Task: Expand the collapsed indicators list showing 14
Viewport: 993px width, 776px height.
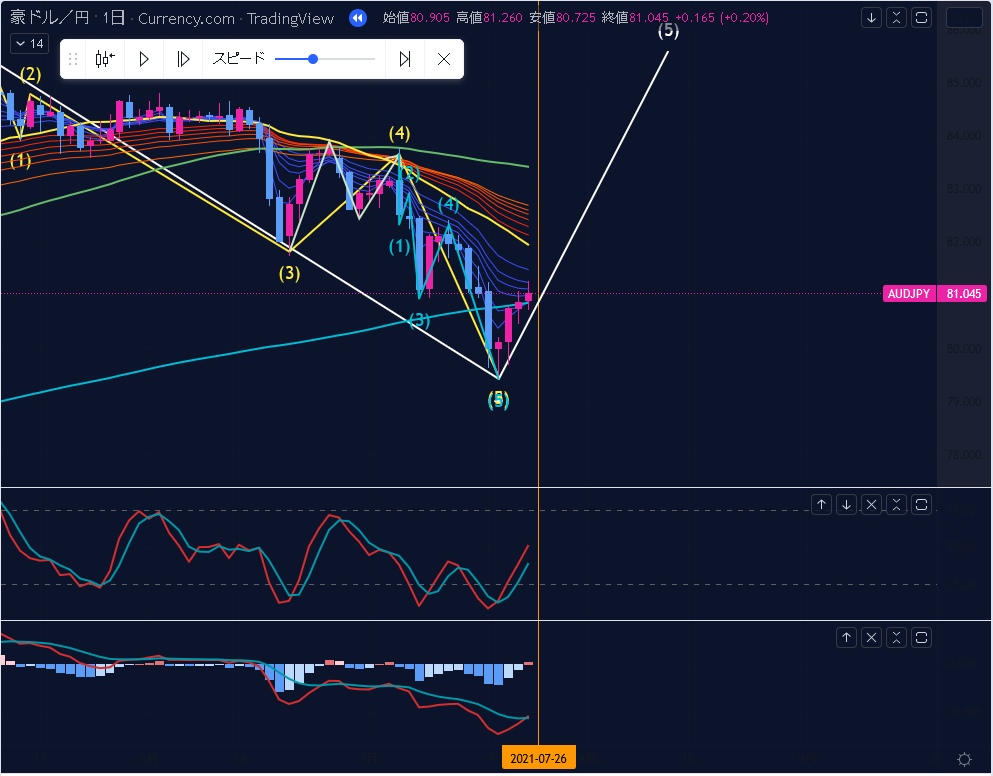Action: [x=28, y=44]
